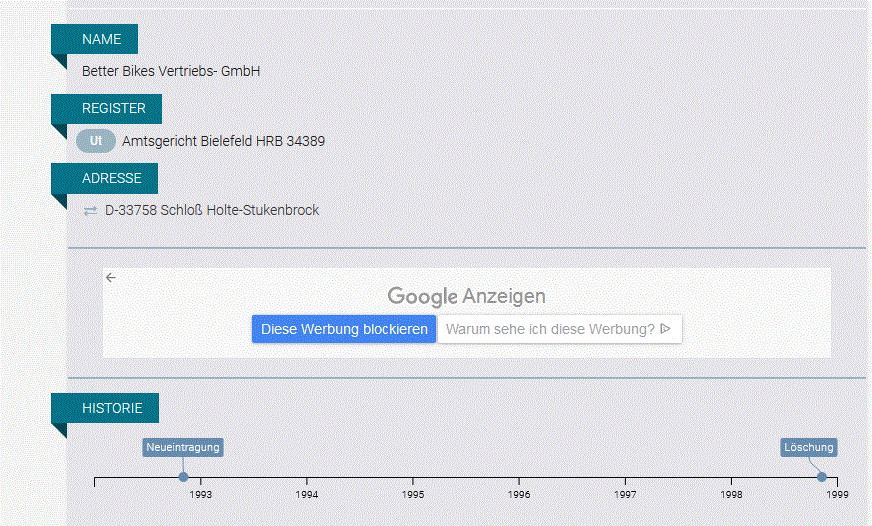Image resolution: width=872 pixels, height=526 pixels.
Task: Select the Neueintragung label on the timeline
Action: (182, 447)
